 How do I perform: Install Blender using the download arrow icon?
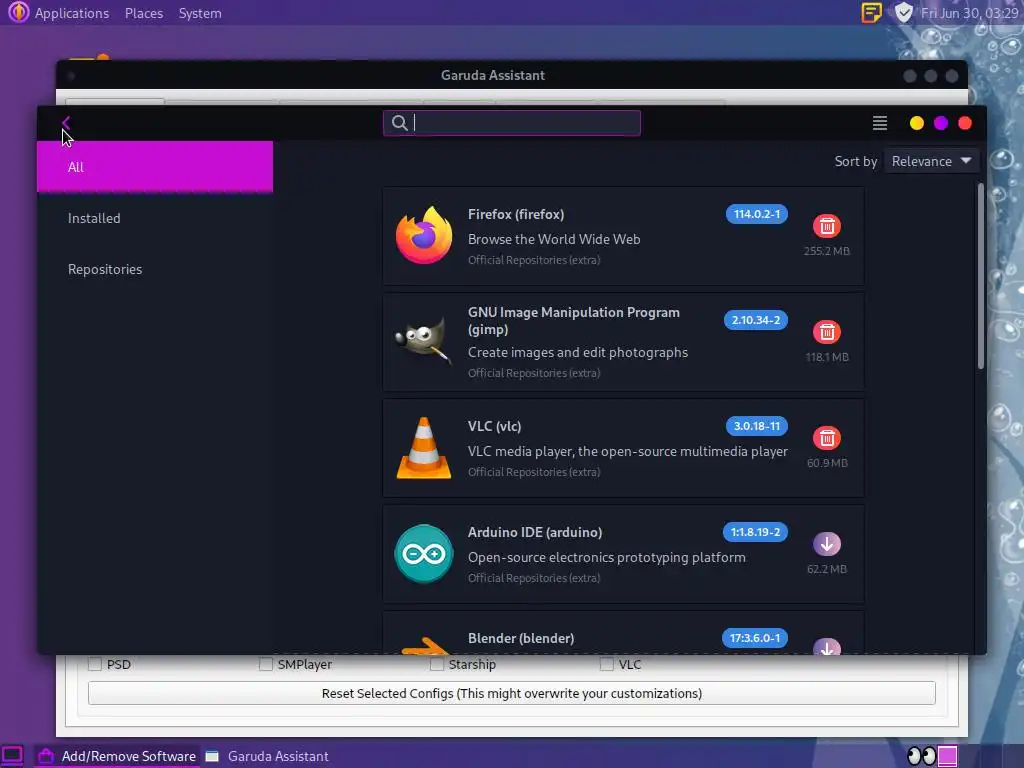pyautogui.click(x=827, y=646)
